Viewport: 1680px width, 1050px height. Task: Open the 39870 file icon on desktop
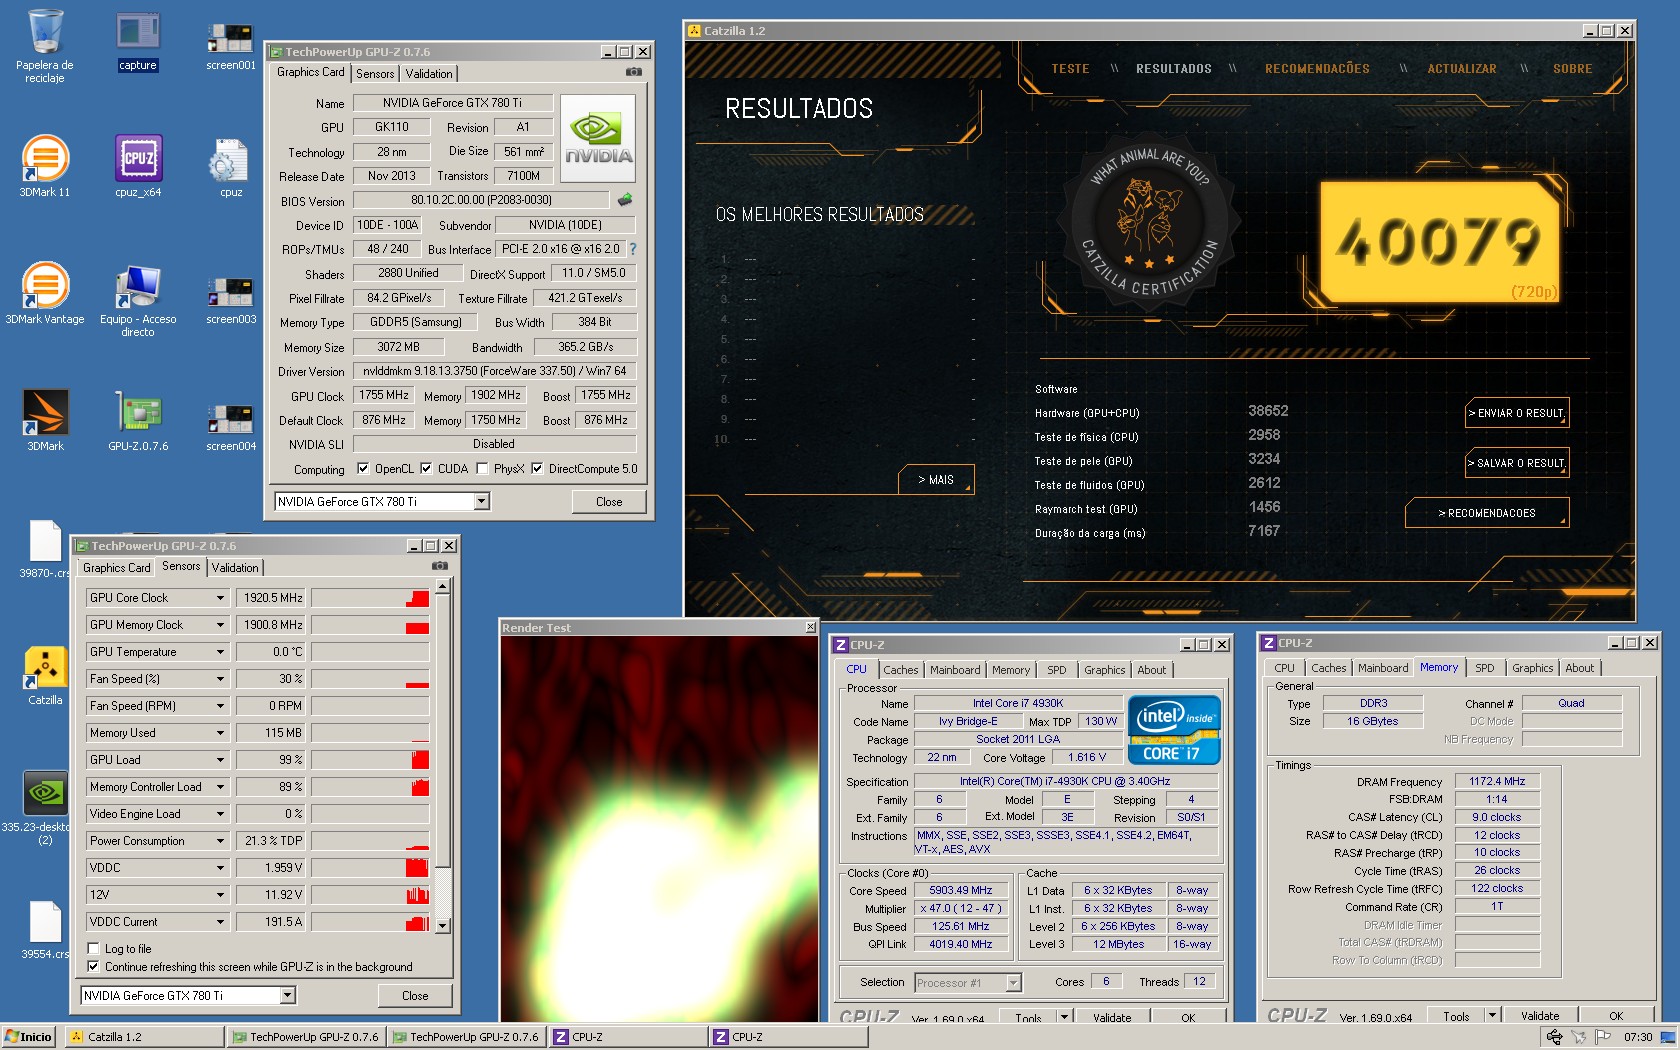[45, 549]
